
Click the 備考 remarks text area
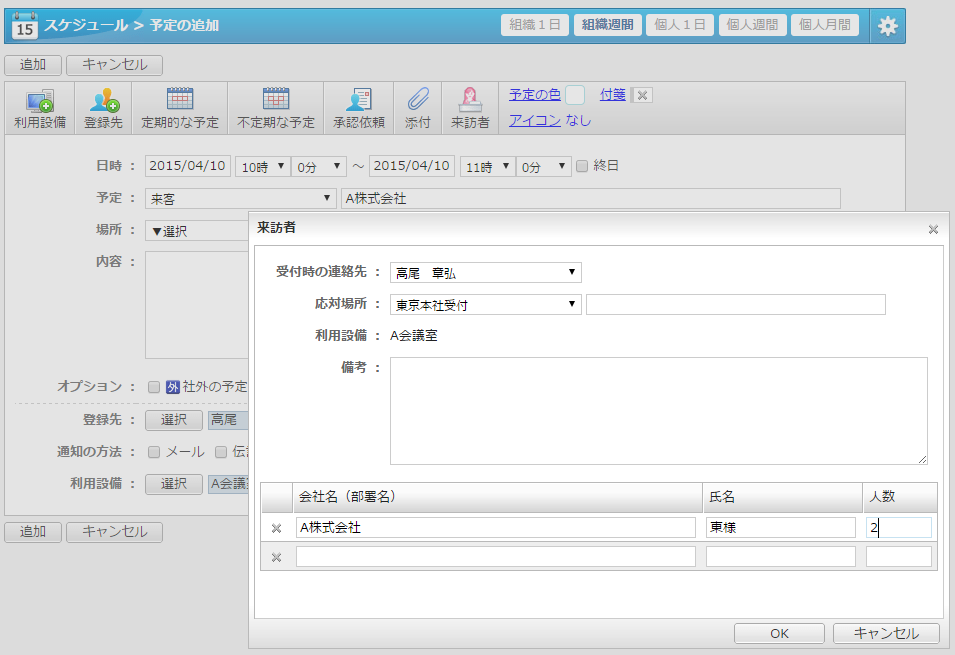pos(658,410)
